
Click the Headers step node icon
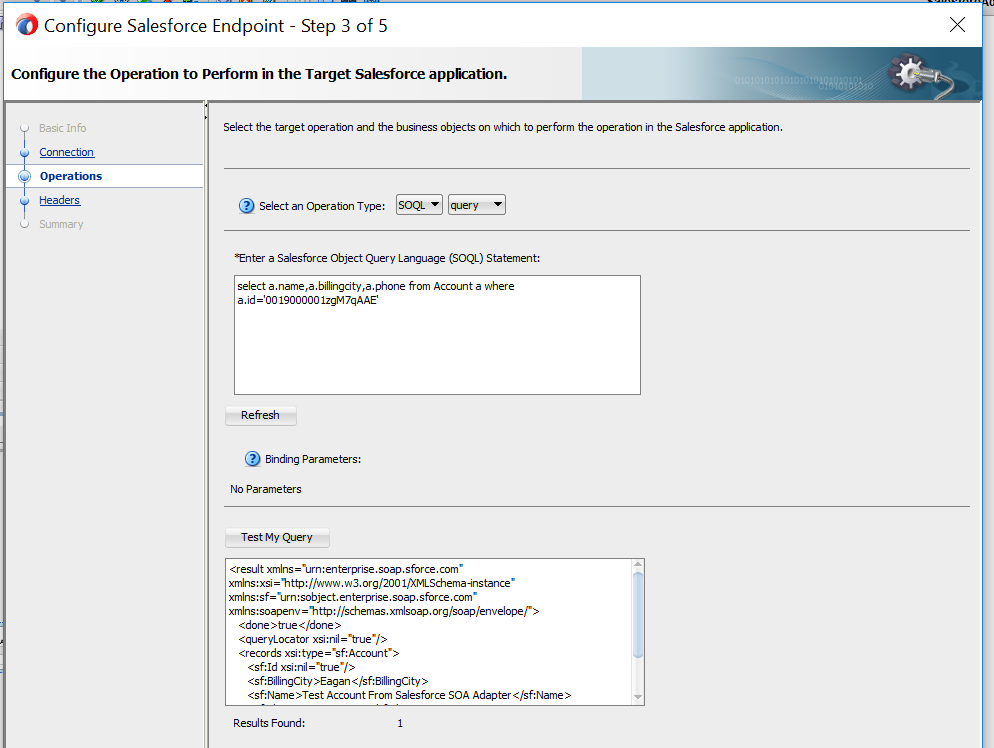(24, 200)
